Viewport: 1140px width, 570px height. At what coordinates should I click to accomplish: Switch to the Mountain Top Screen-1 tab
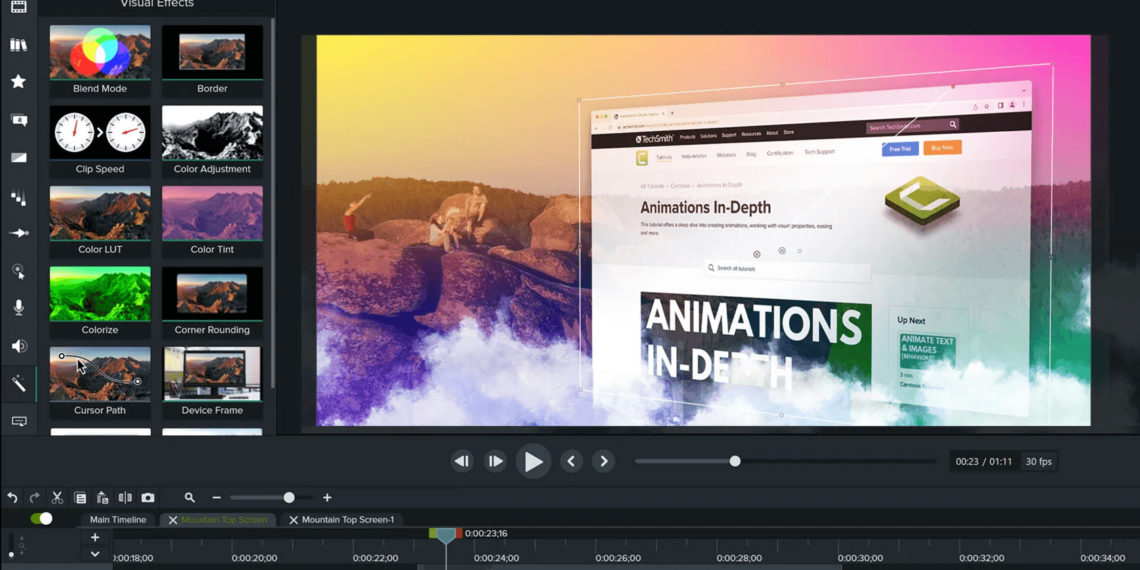pyautogui.click(x=348, y=520)
